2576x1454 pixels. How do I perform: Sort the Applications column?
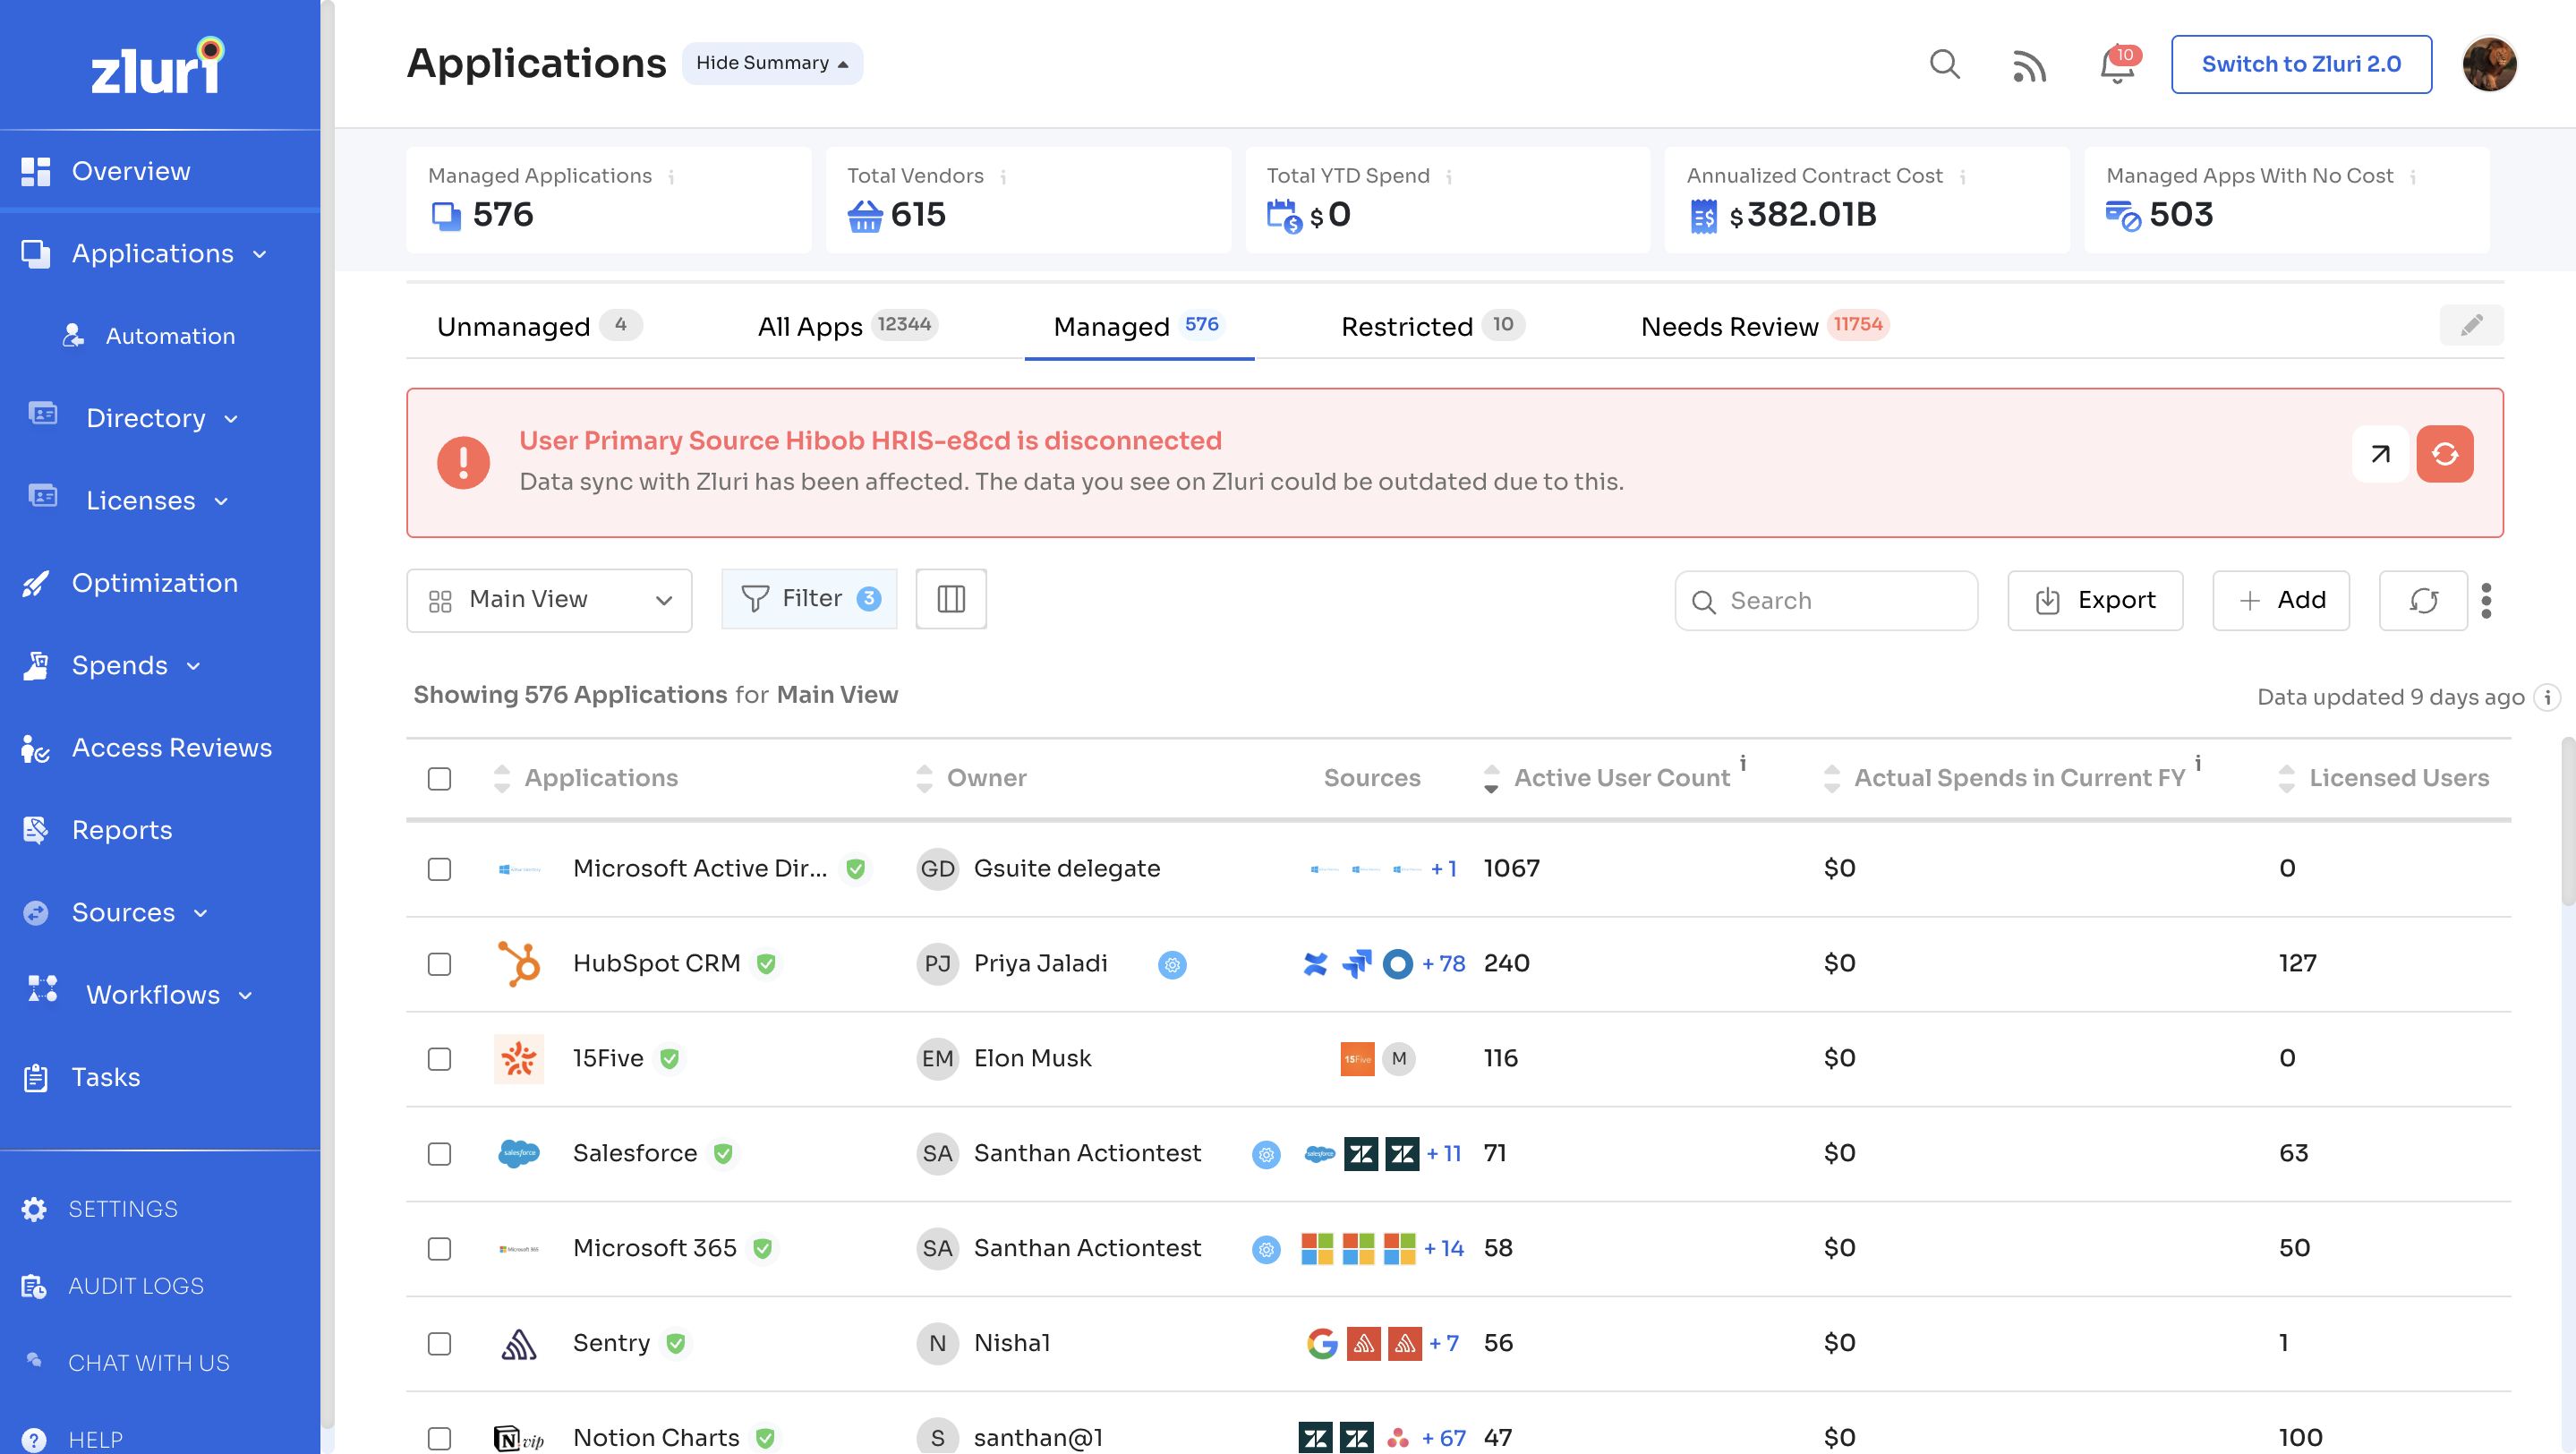(502, 778)
